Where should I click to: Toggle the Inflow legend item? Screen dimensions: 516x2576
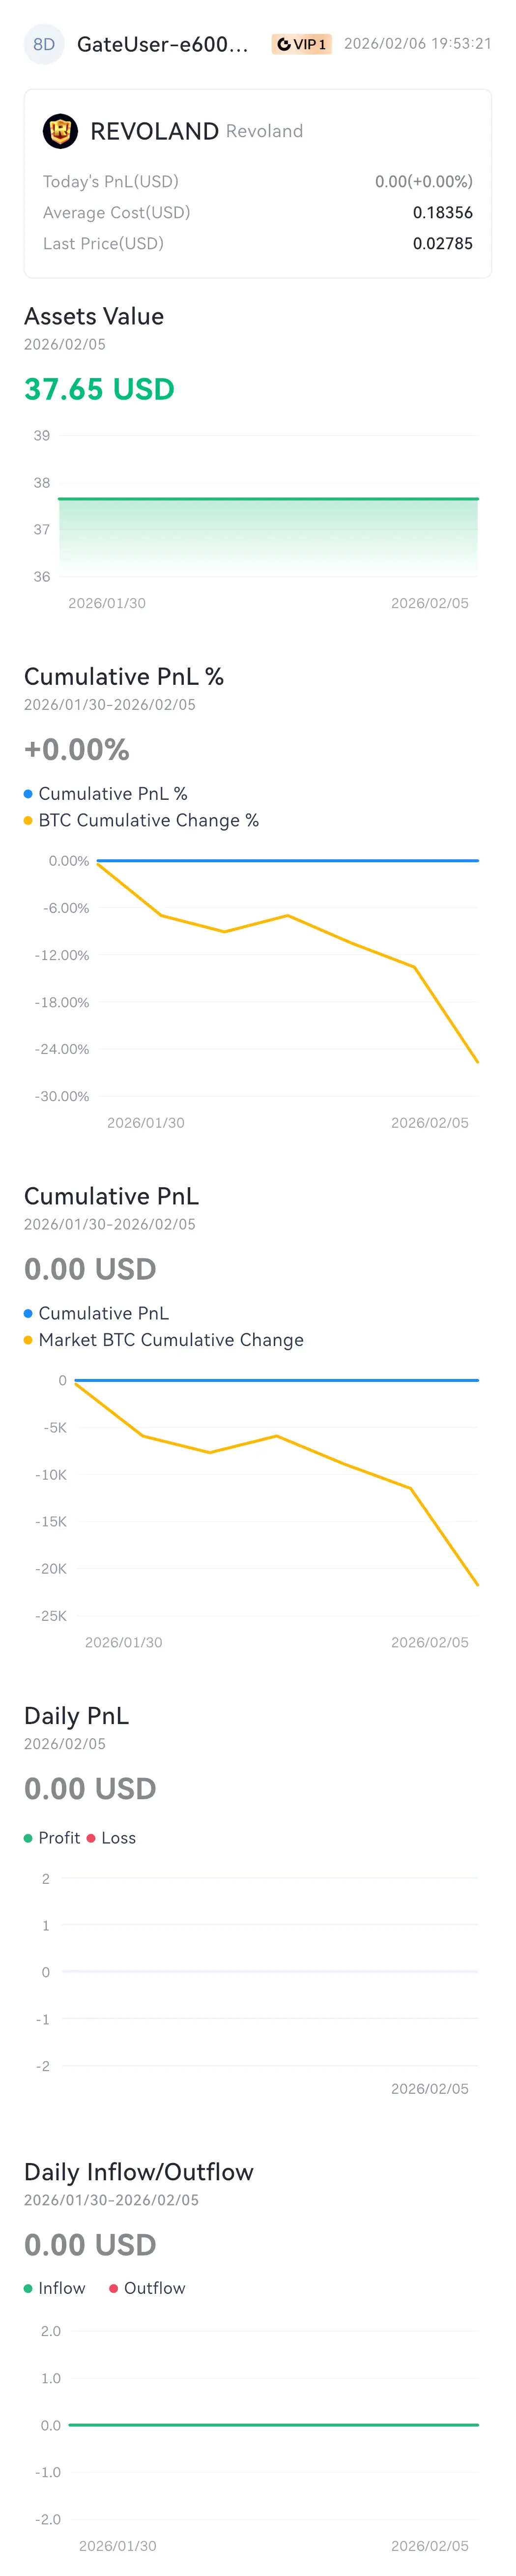pyautogui.click(x=55, y=2288)
